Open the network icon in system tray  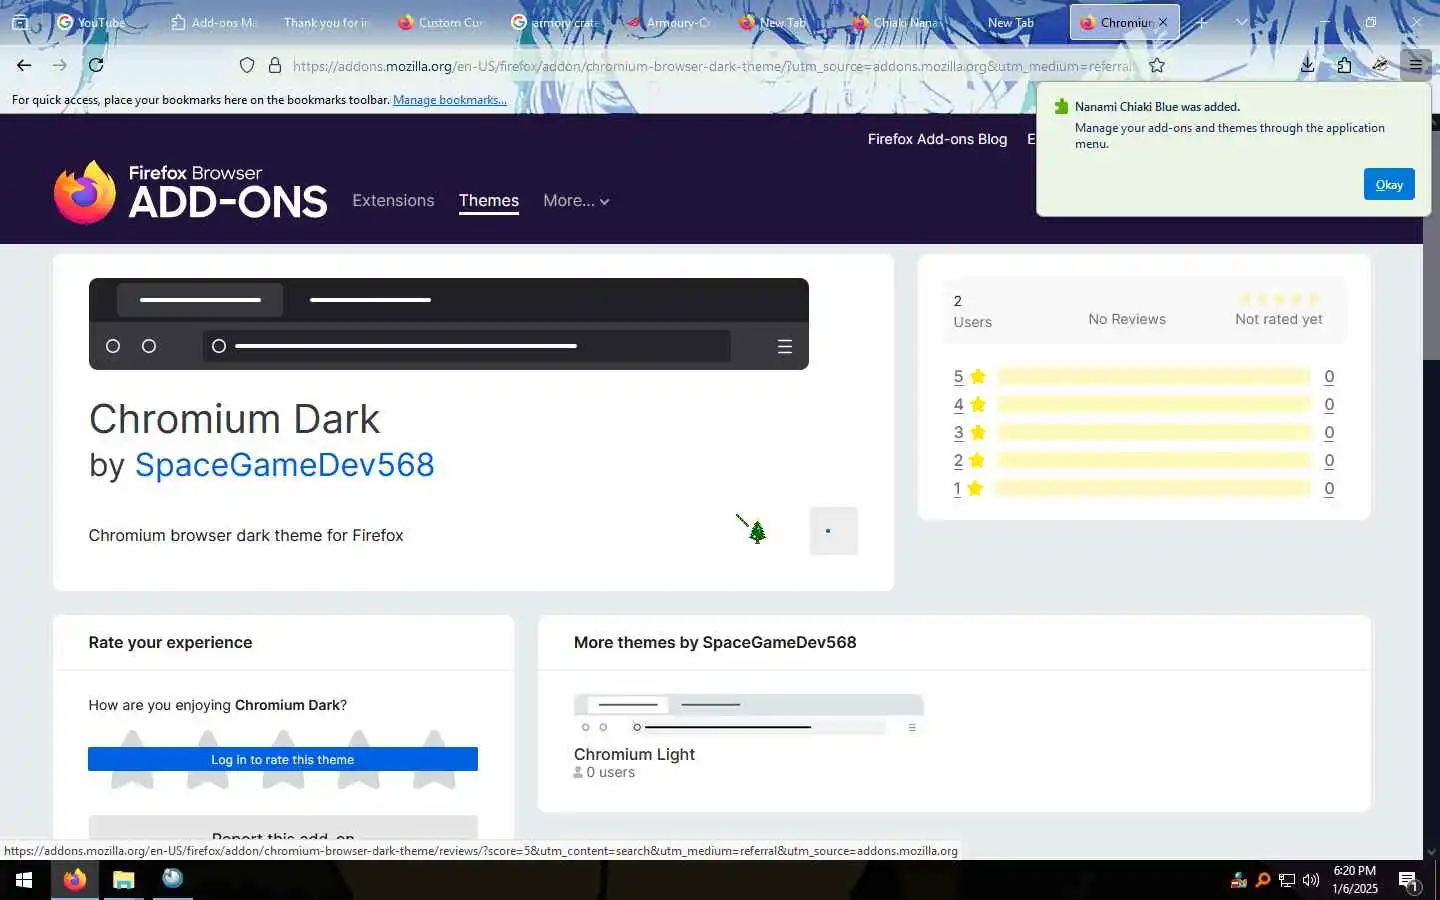[1287, 880]
